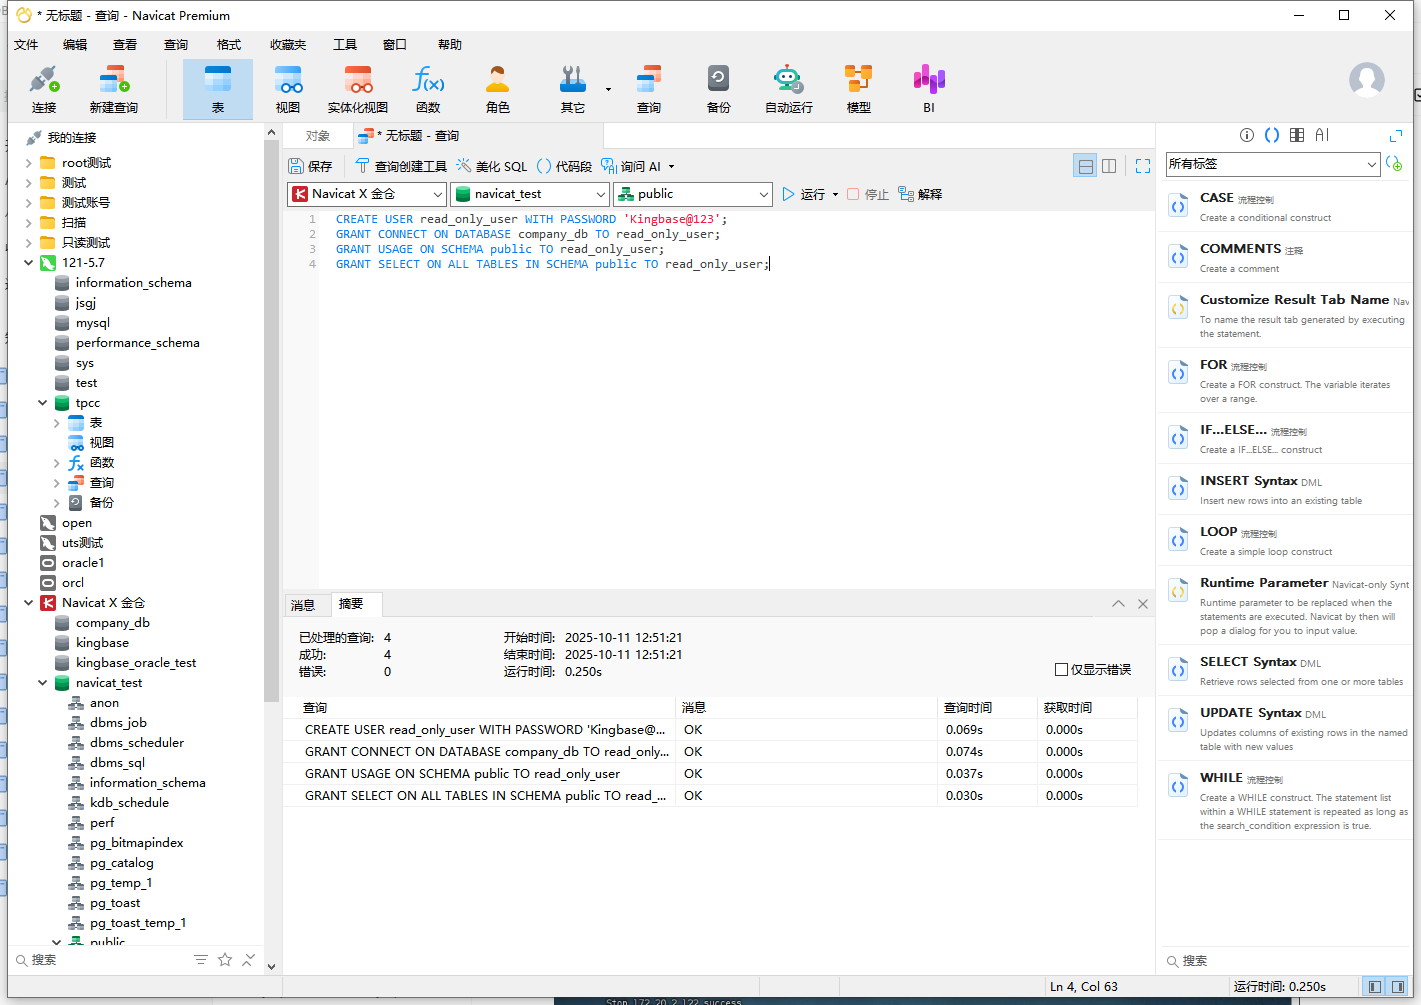Switch to side-by-side pane layout icon

point(1109,166)
